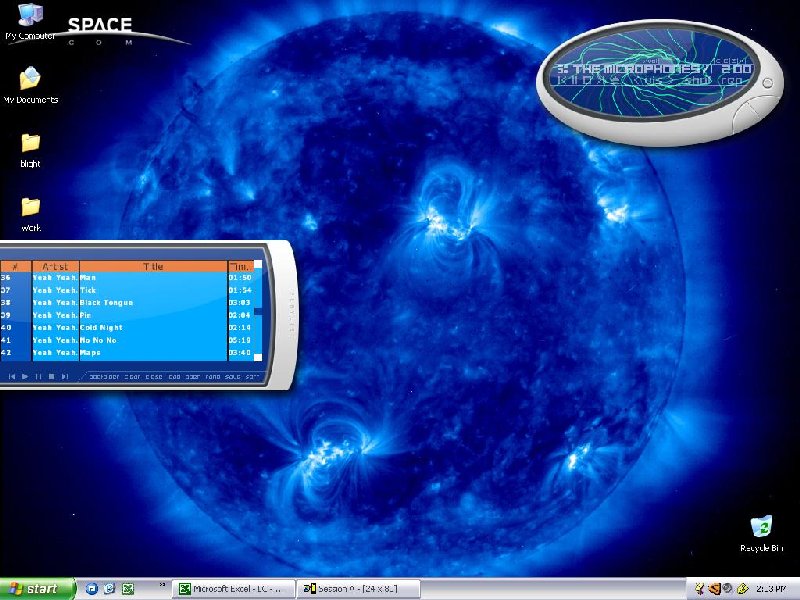Click the # column header in playlist

pos(15,266)
